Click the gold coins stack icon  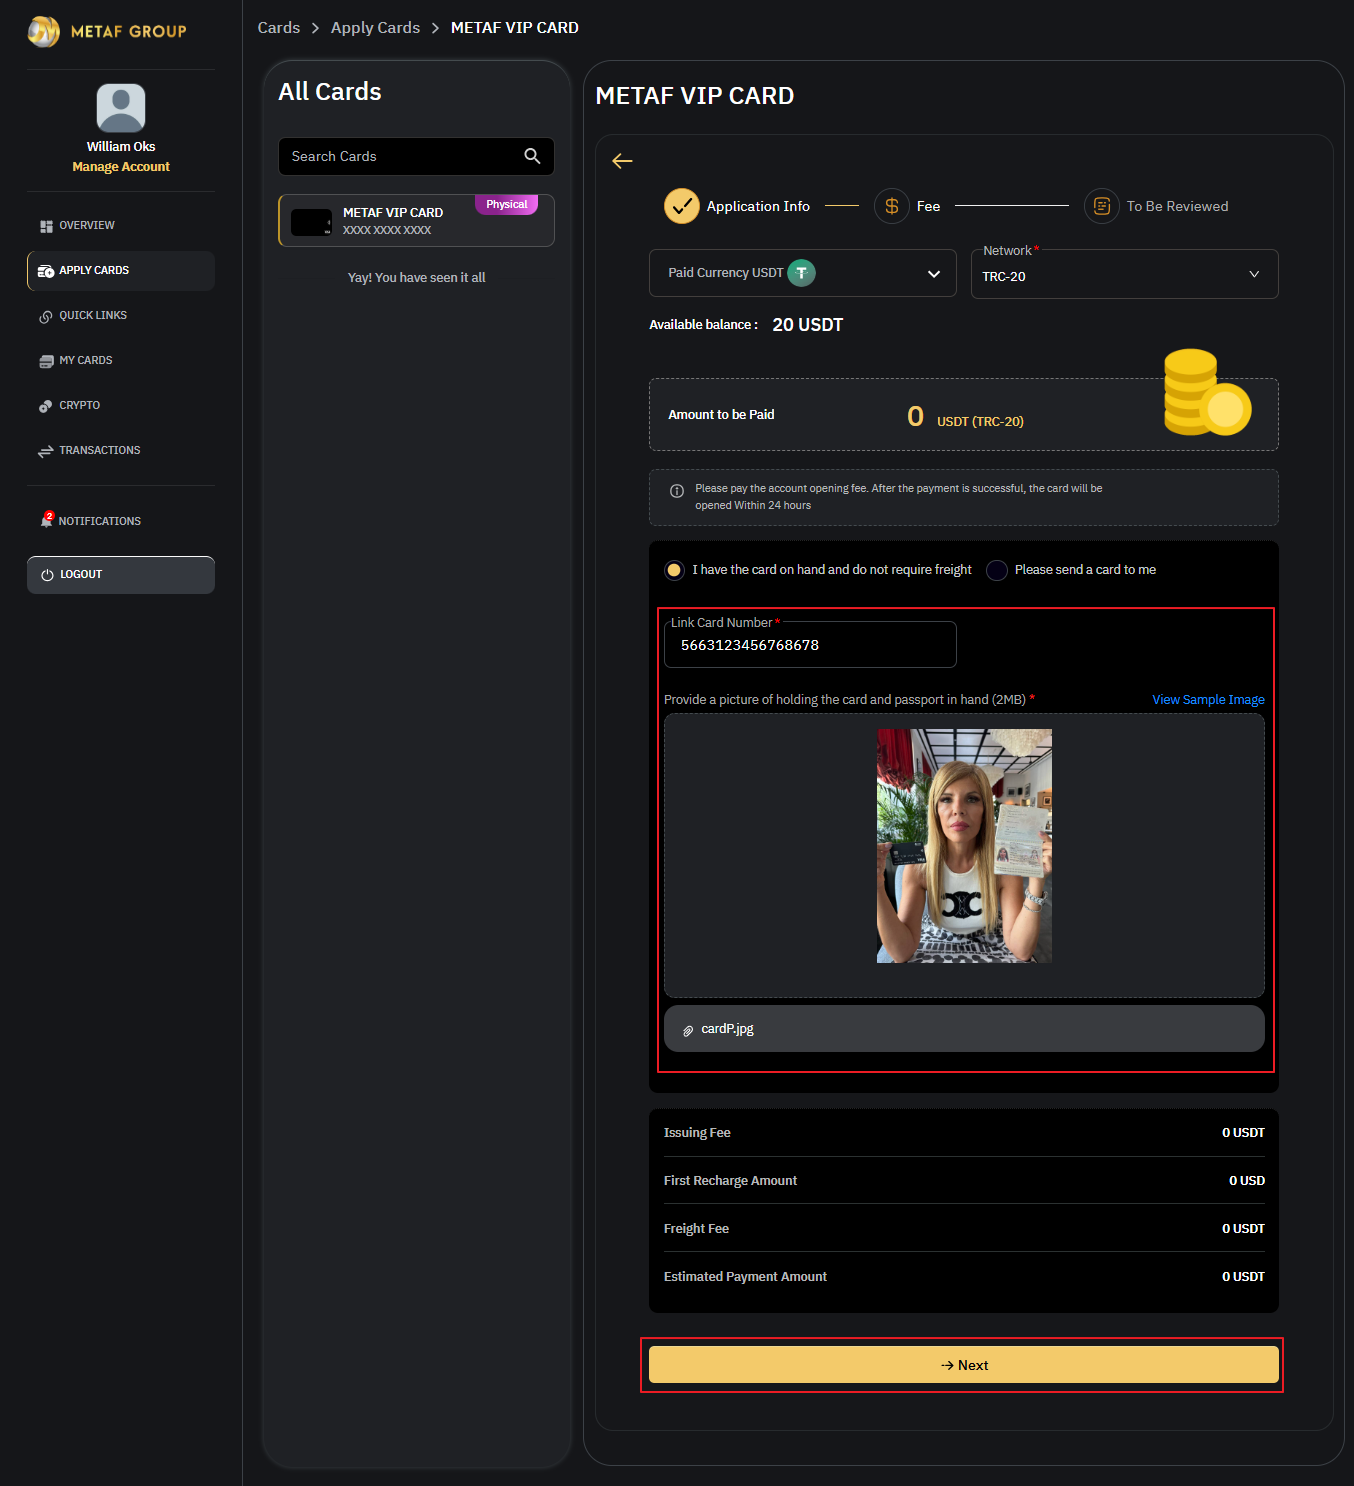(x=1207, y=392)
